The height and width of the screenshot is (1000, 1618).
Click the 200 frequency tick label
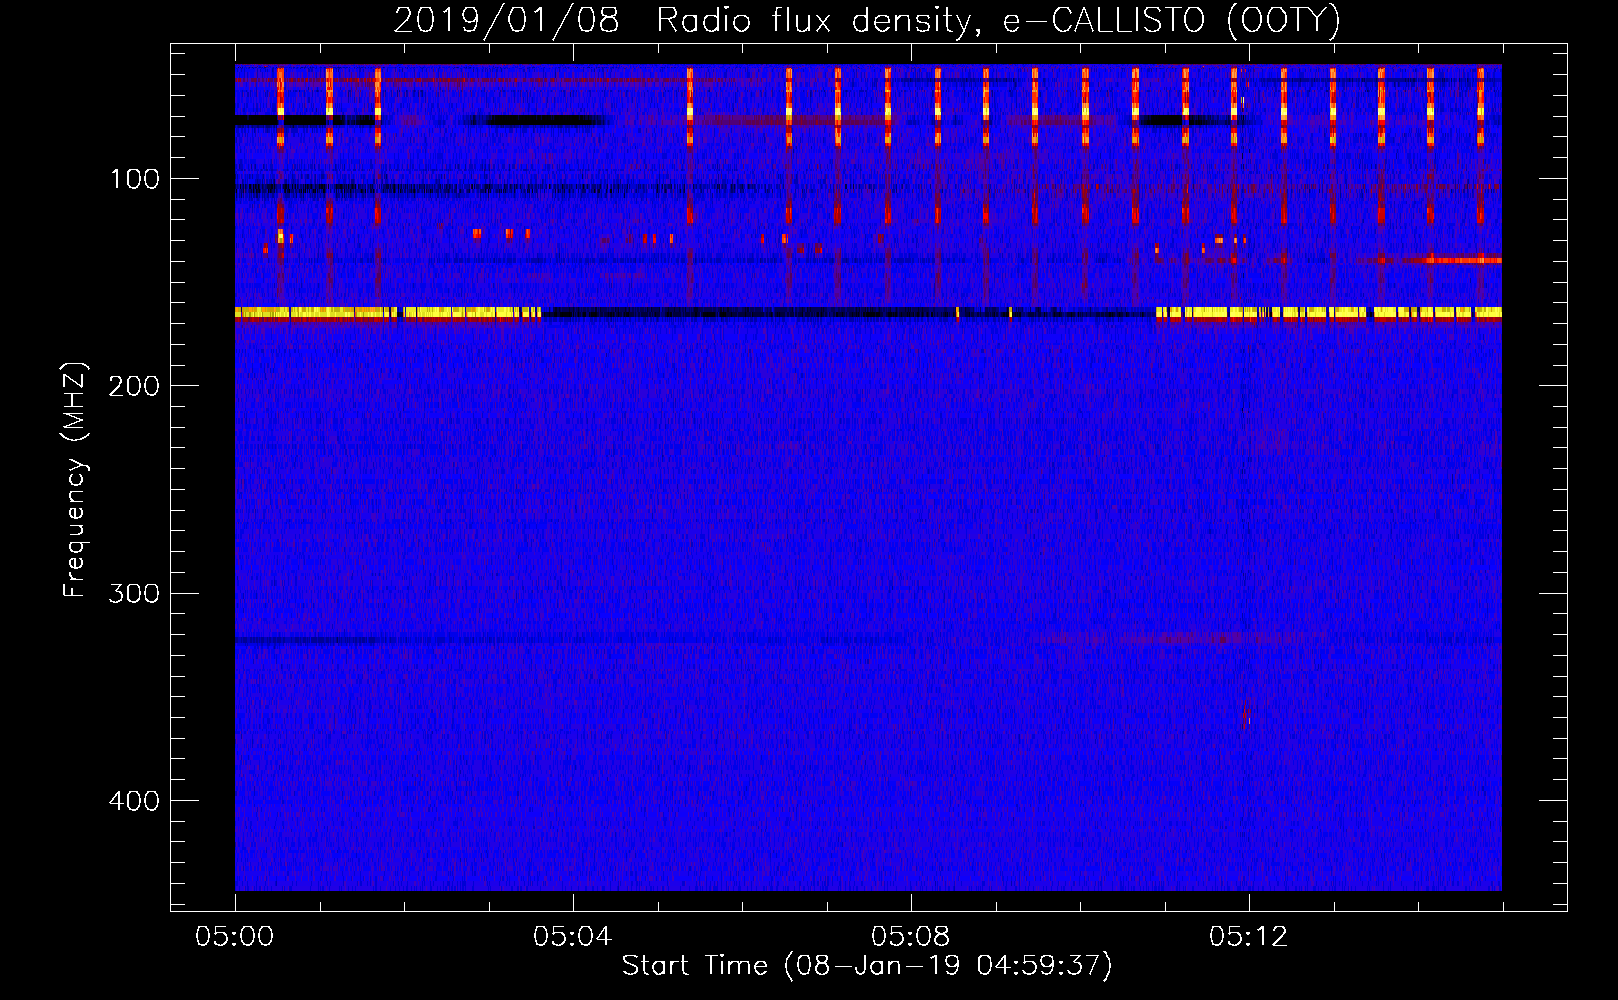[x=134, y=386]
